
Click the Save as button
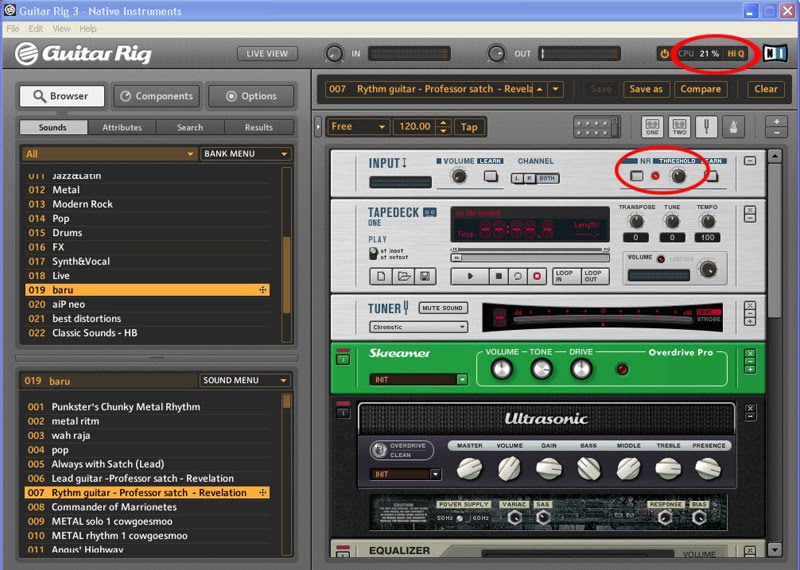click(x=646, y=89)
